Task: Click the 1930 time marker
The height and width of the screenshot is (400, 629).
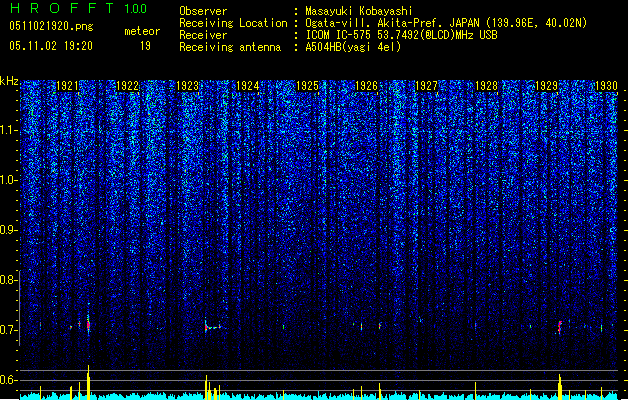Action: click(606, 86)
